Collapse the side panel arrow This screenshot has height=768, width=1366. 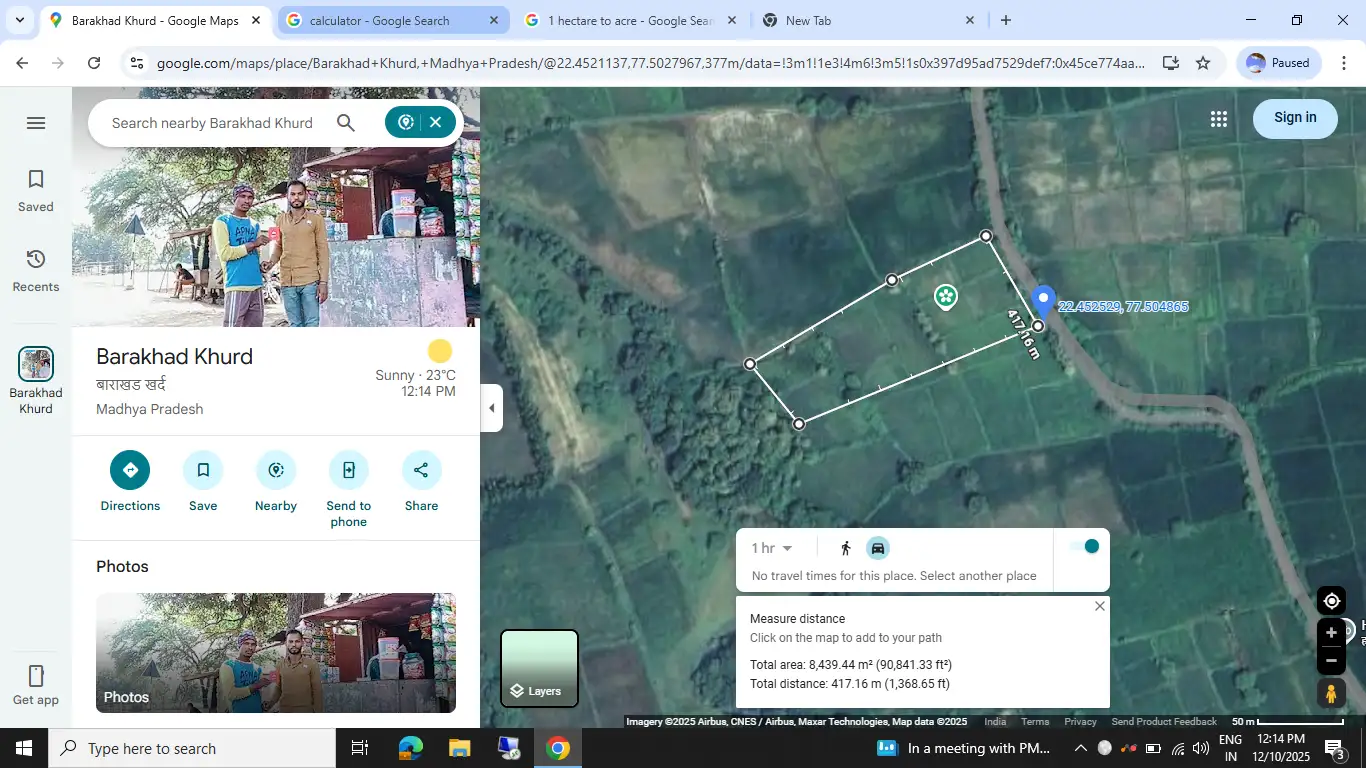pyautogui.click(x=491, y=408)
